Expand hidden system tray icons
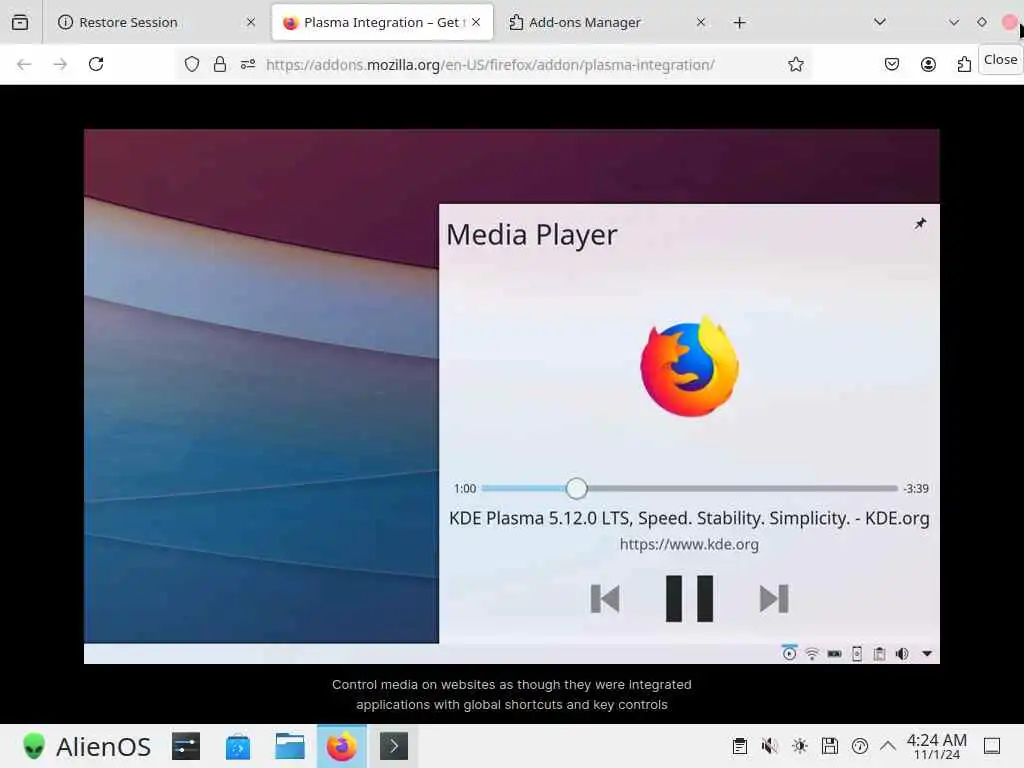The height and width of the screenshot is (768, 1024). [x=888, y=745]
